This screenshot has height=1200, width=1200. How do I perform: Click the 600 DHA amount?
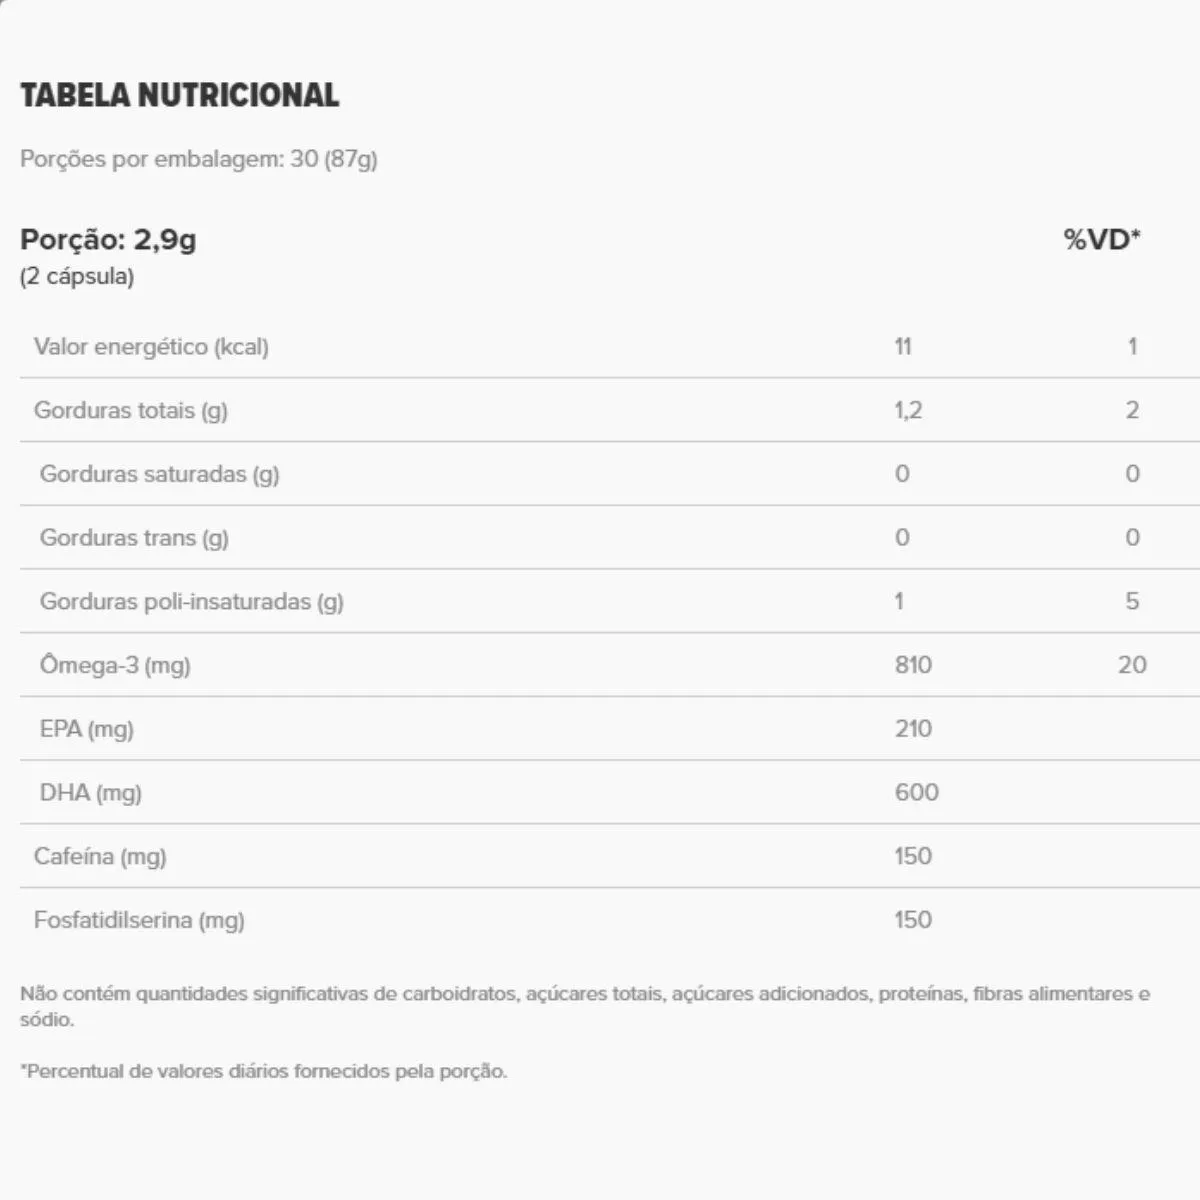(916, 793)
